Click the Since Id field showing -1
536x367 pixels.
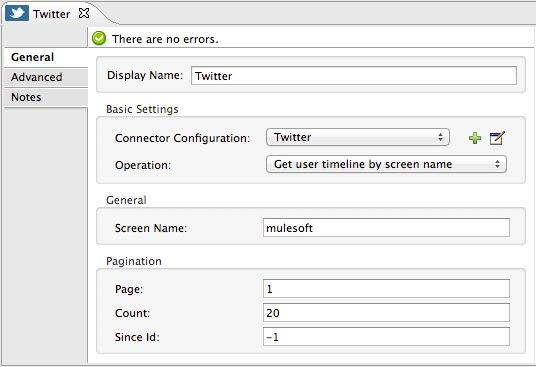point(386,337)
